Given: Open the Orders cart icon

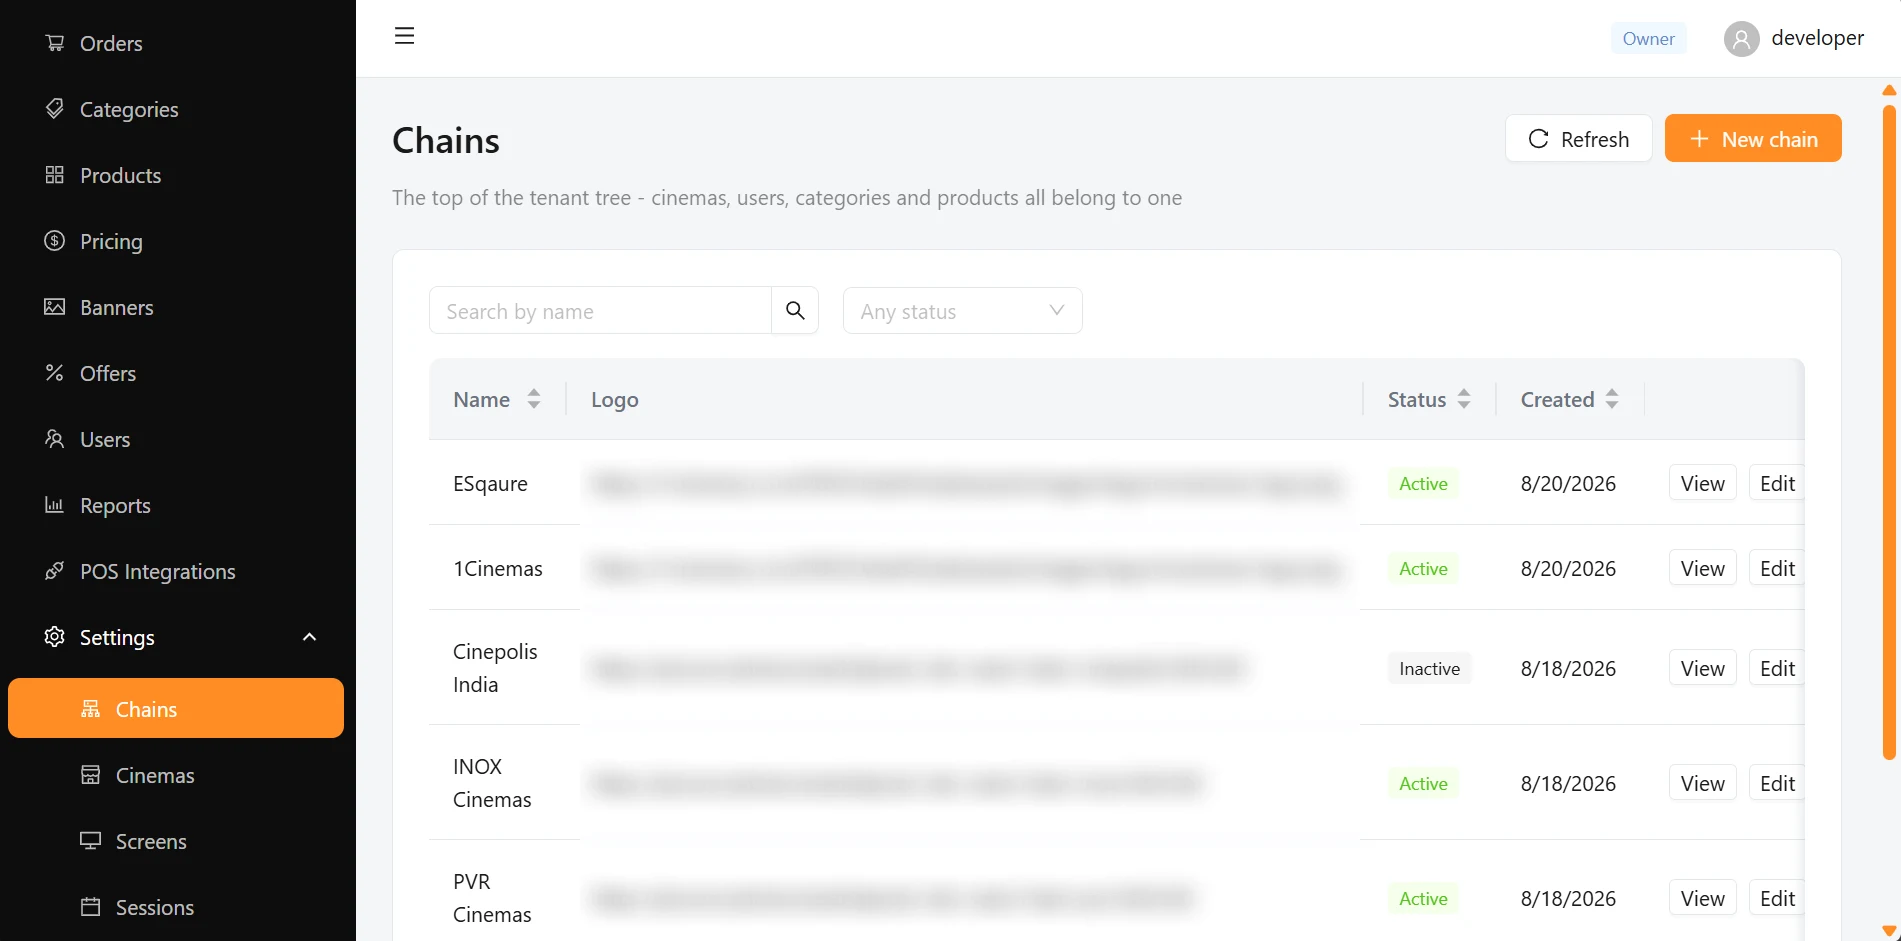Looking at the screenshot, I should click(55, 43).
